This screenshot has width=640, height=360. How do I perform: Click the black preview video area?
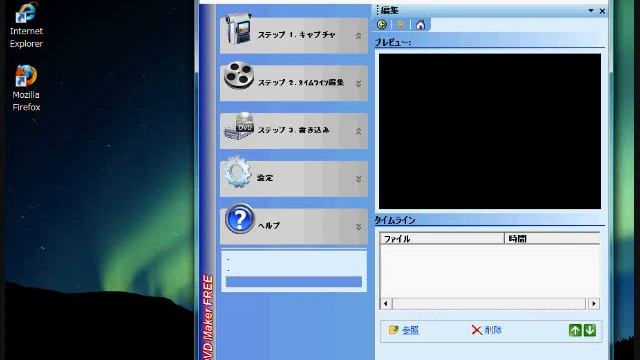click(490, 131)
